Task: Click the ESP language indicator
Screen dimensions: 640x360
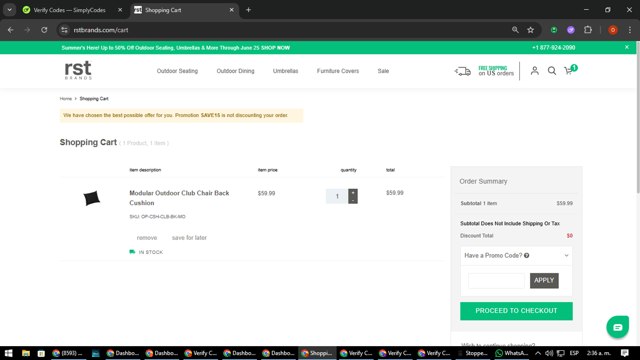Action: pyautogui.click(x=574, y=353)
